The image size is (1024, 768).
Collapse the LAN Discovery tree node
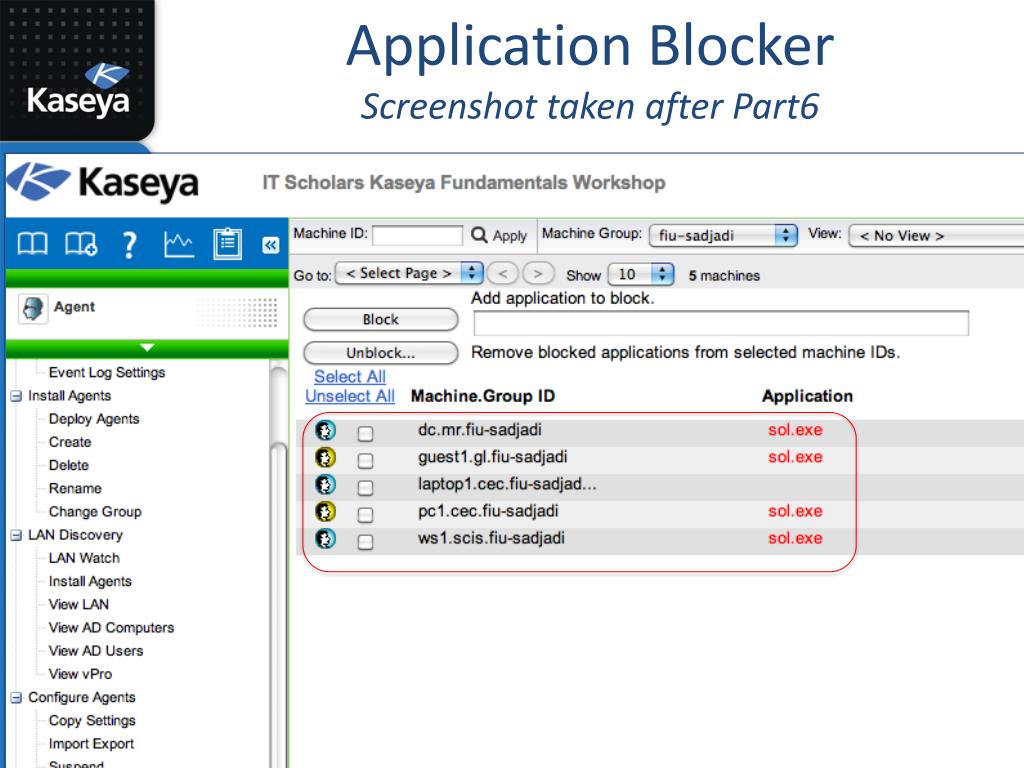click(x=16, y=536)
